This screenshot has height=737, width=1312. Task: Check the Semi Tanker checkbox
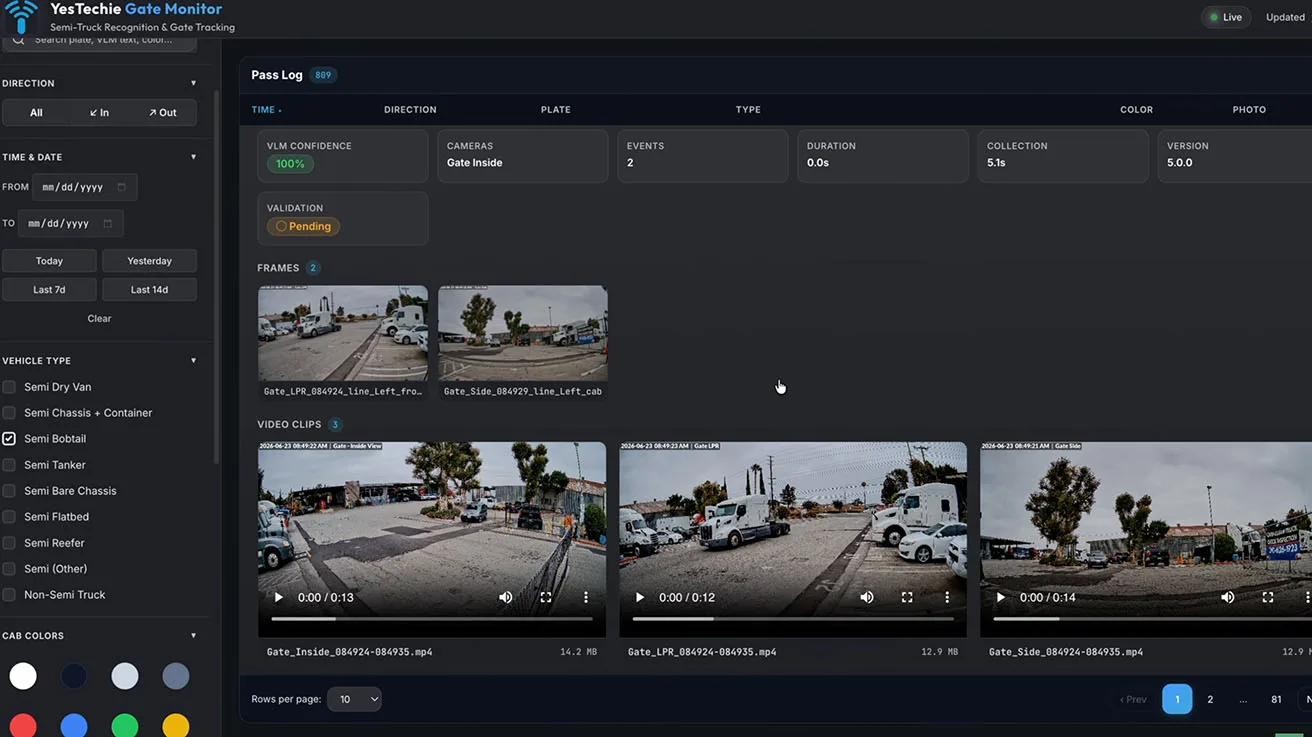tap(9, 465)
